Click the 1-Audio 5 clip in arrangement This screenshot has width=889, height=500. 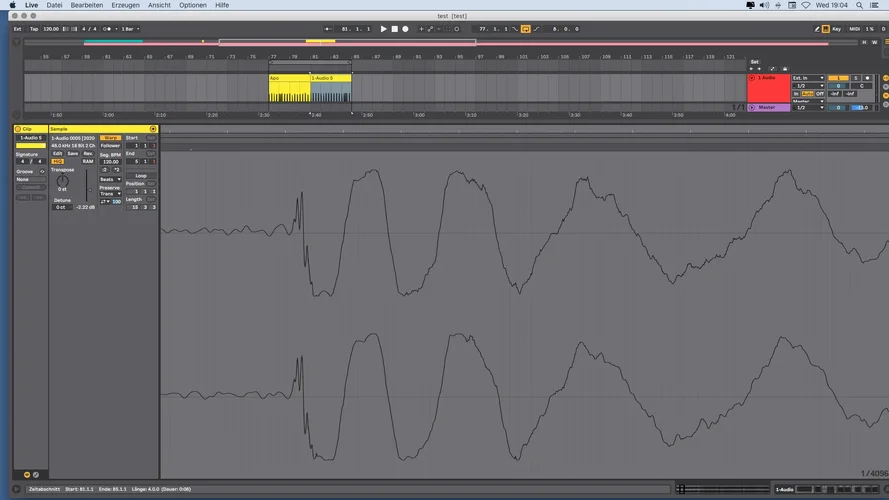coord(331,88)
